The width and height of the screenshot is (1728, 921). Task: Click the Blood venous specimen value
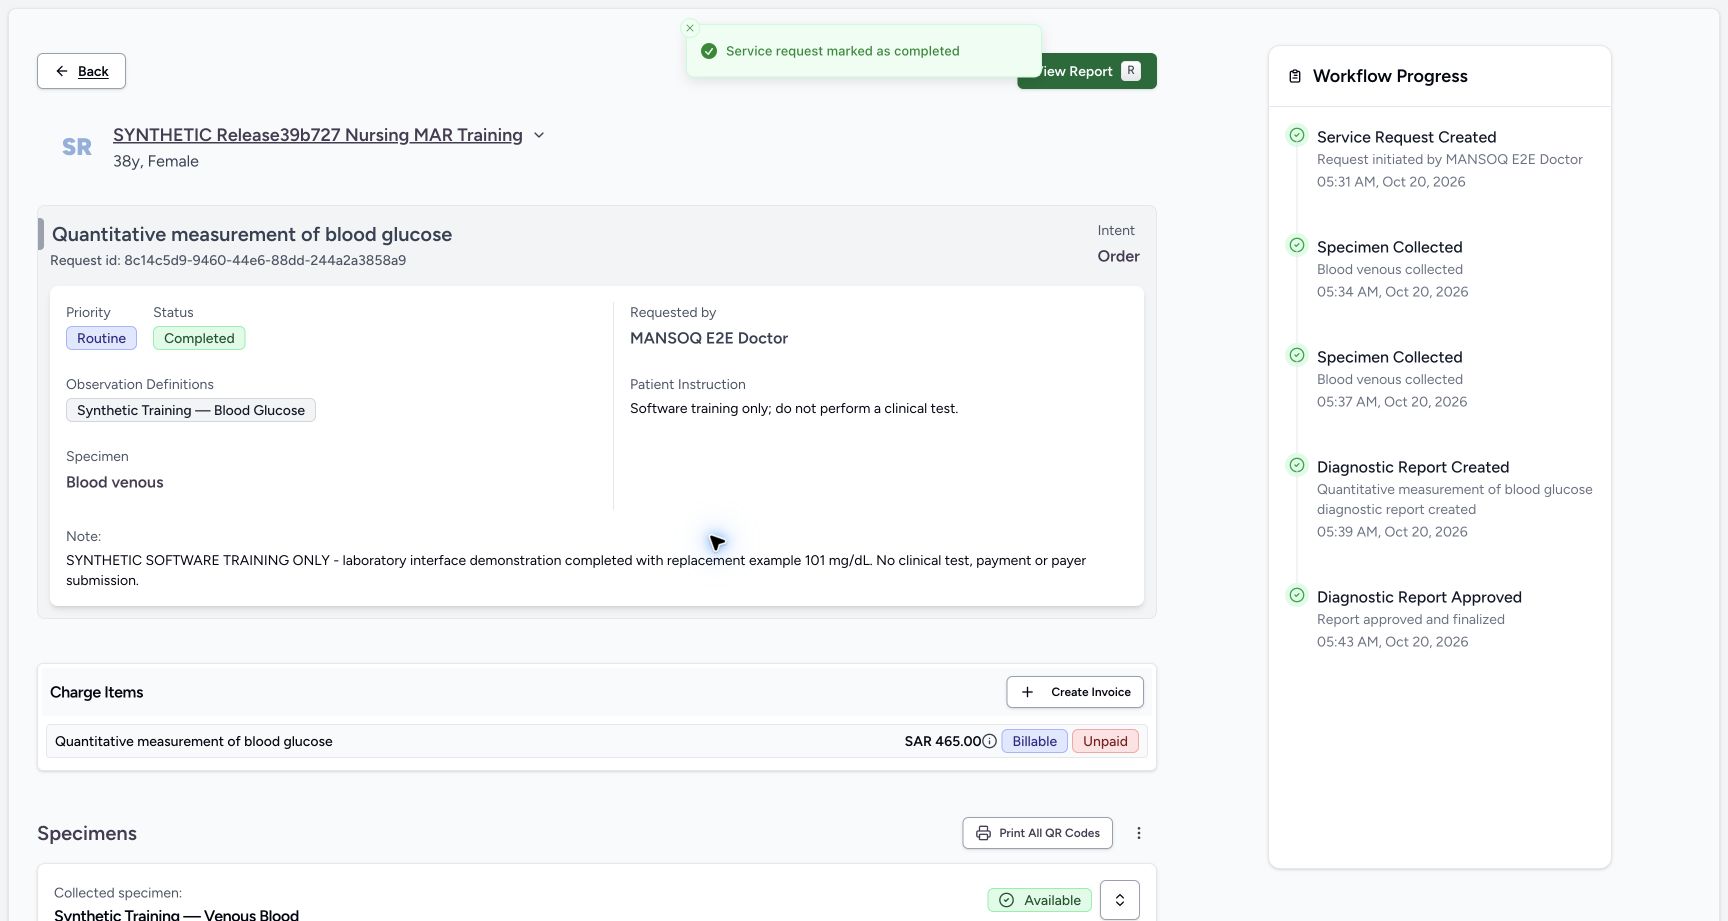(115, 482)
